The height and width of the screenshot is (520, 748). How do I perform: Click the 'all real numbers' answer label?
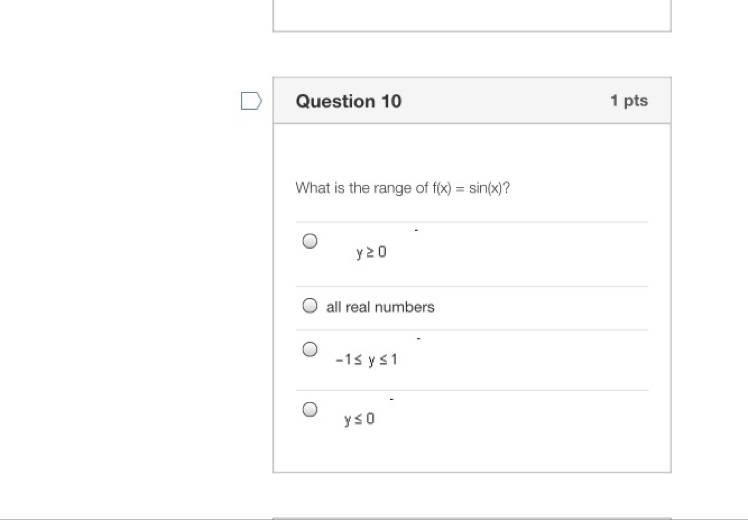pyautogui.click(x=380, y=307)
